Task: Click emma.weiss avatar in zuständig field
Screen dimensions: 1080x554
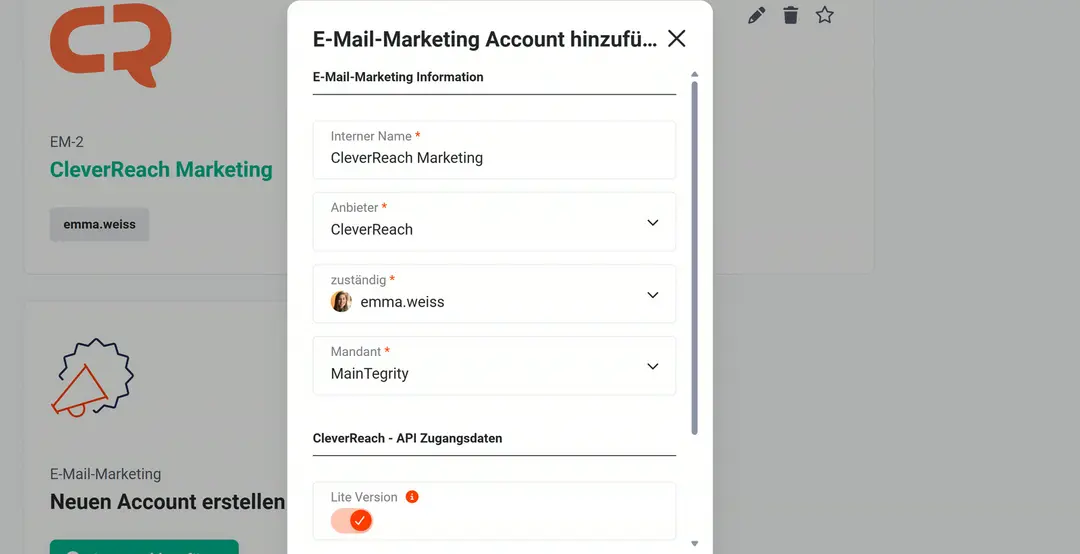Action: [x=341, y=301]
